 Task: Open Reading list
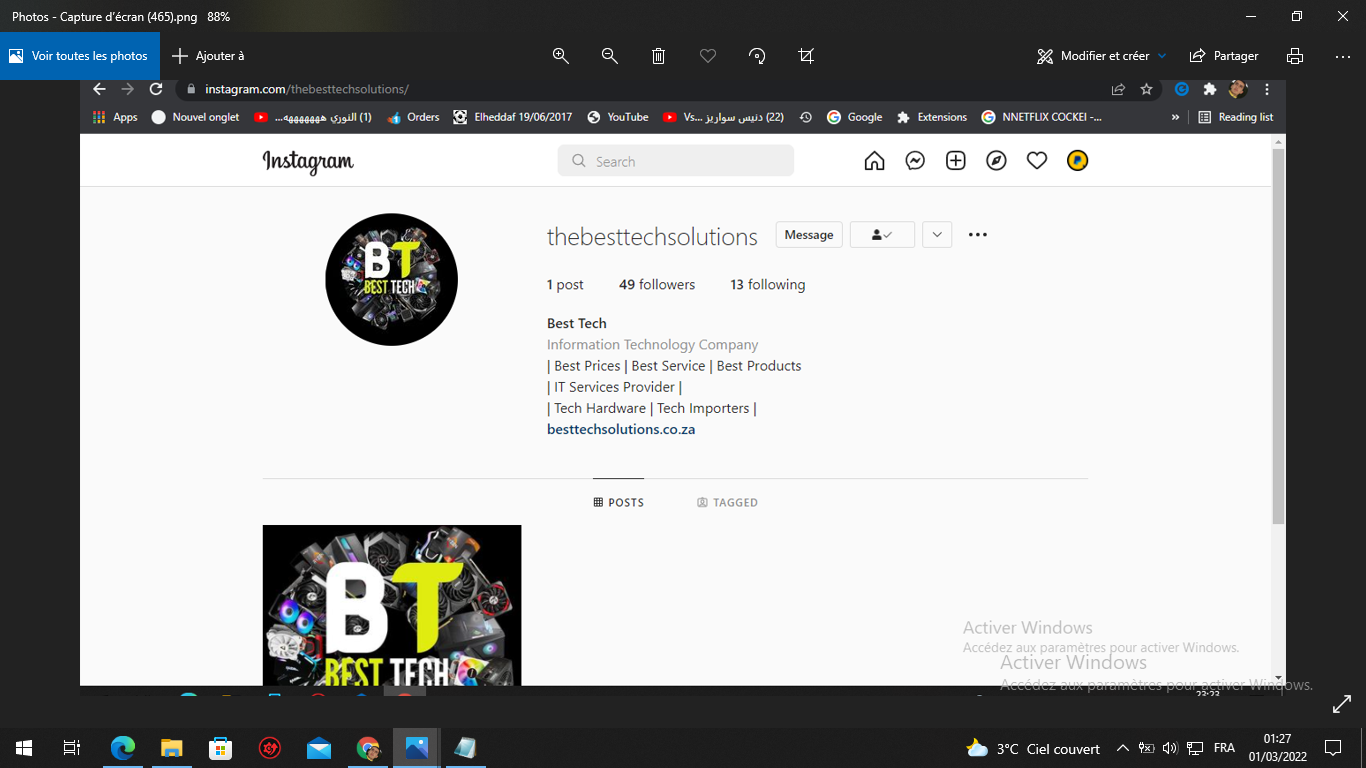tap(1236, 117)
